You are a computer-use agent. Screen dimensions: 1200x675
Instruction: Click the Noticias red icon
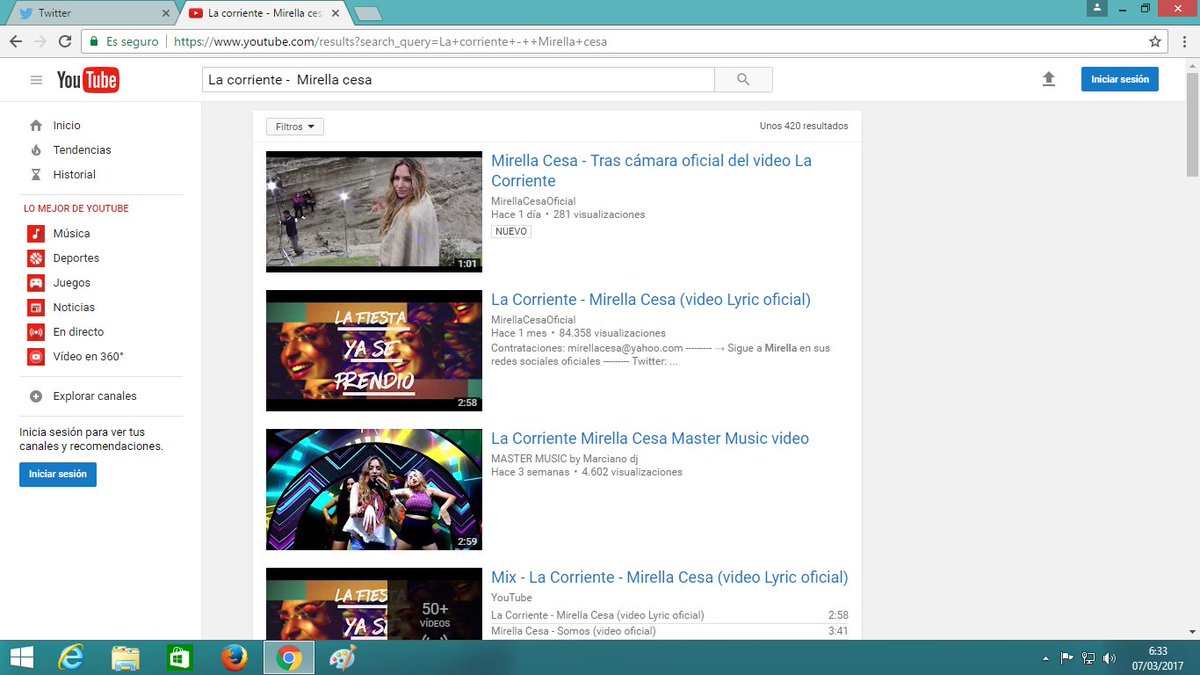[36, 307]
